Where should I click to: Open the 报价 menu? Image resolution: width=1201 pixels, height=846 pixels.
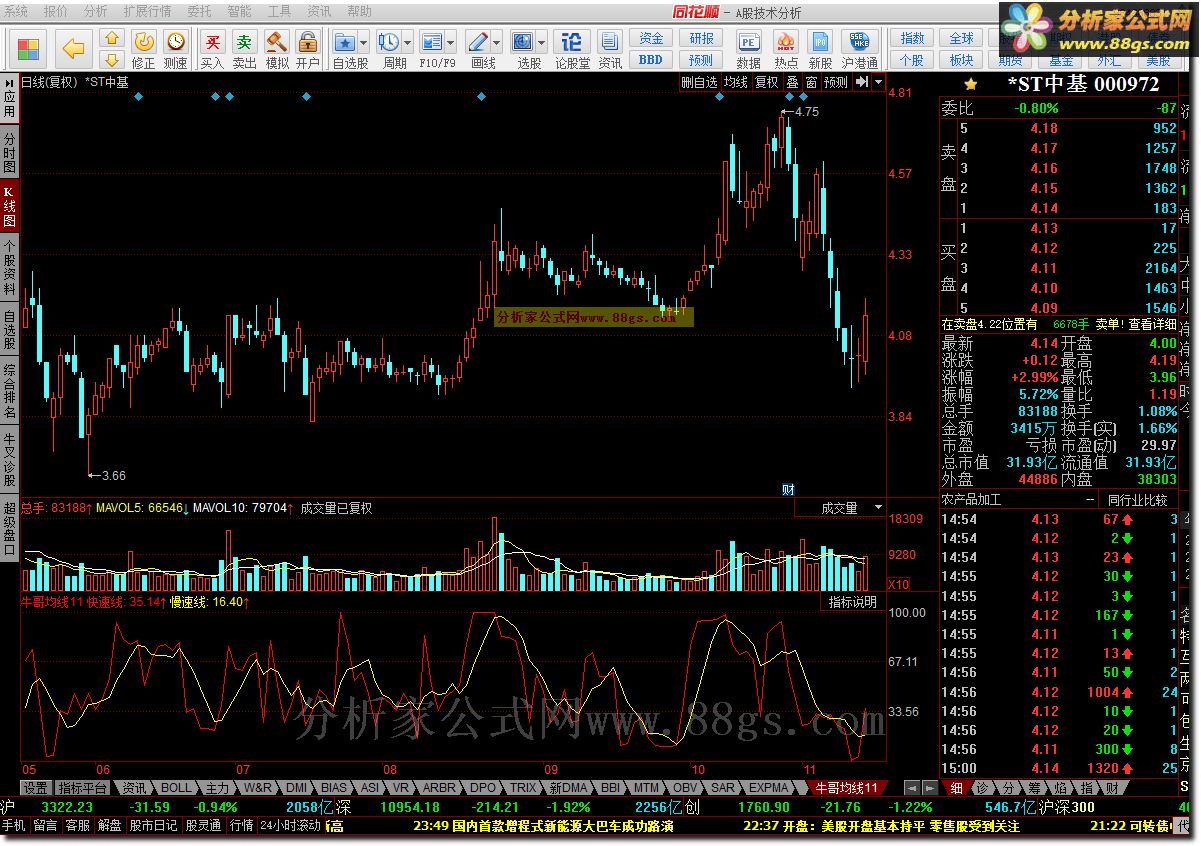56,11
